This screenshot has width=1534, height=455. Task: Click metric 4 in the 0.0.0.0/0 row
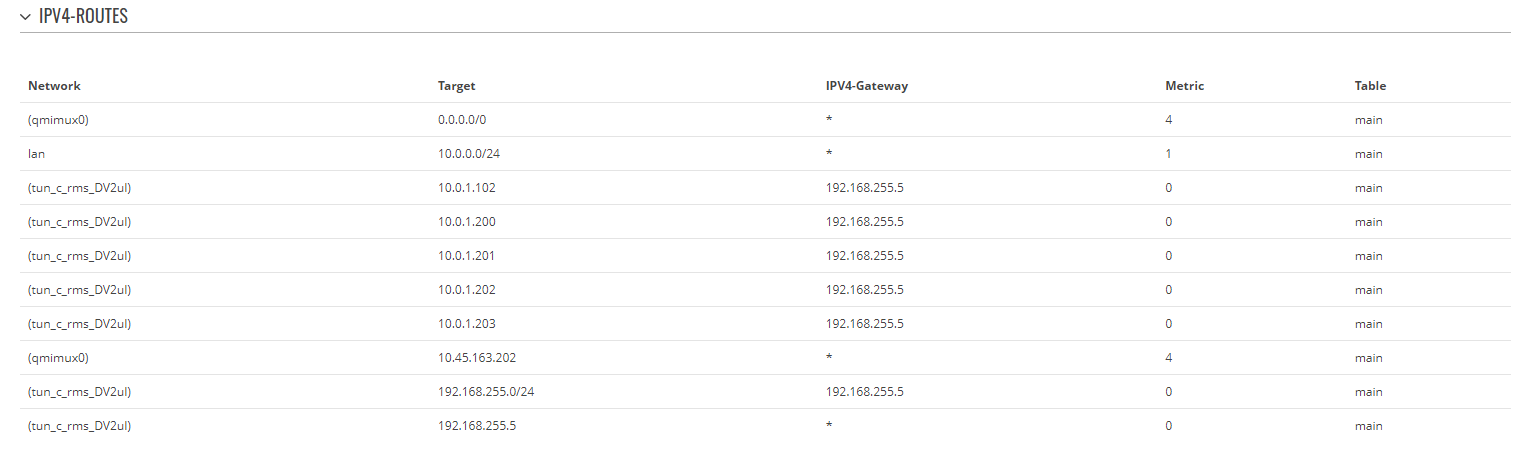1169,120
